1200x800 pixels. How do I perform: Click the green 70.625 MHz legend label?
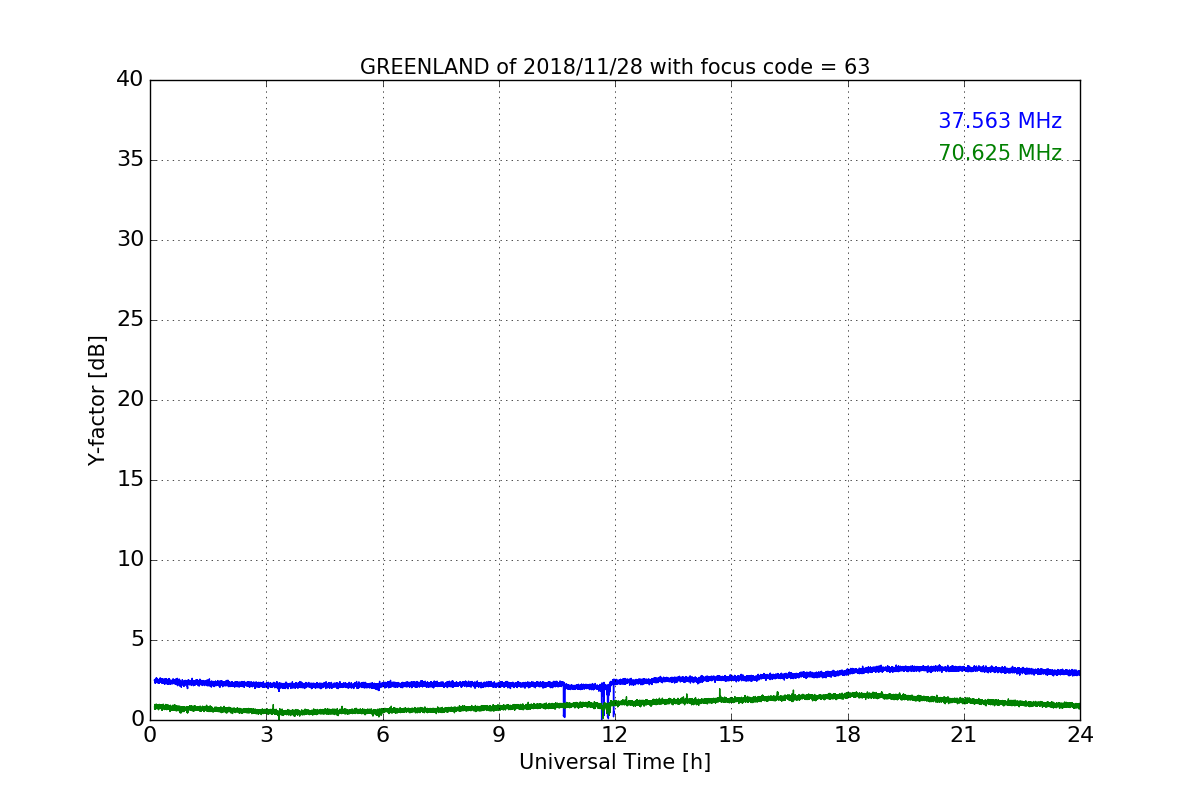pos(1000,153)
